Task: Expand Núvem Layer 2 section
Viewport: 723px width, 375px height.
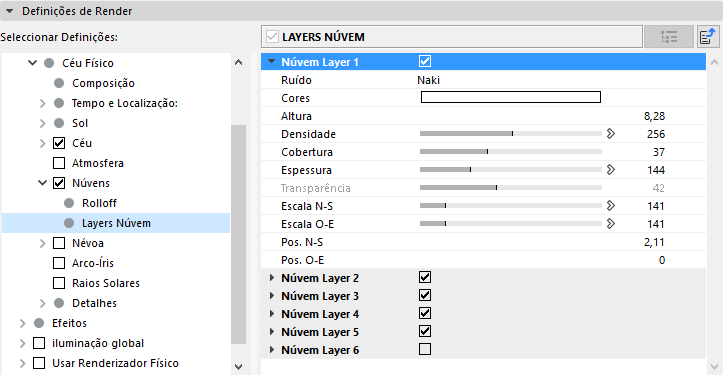Action: (272, 278)
